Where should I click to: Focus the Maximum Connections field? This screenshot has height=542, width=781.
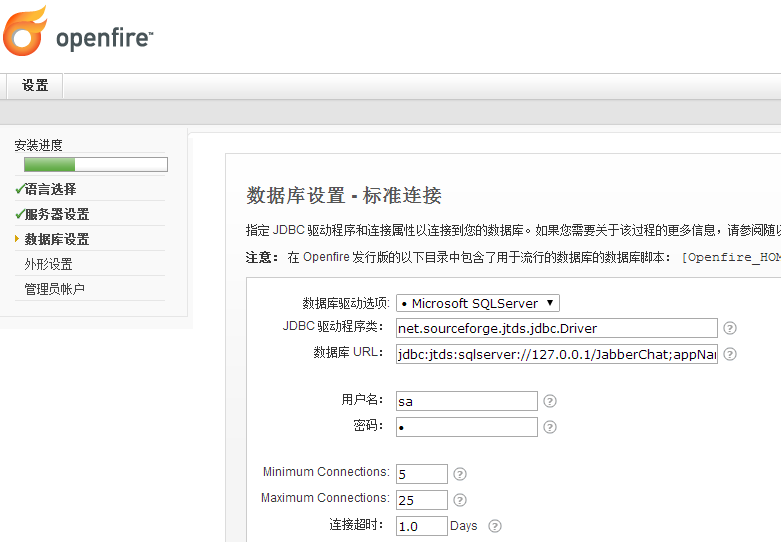point(422,500)
